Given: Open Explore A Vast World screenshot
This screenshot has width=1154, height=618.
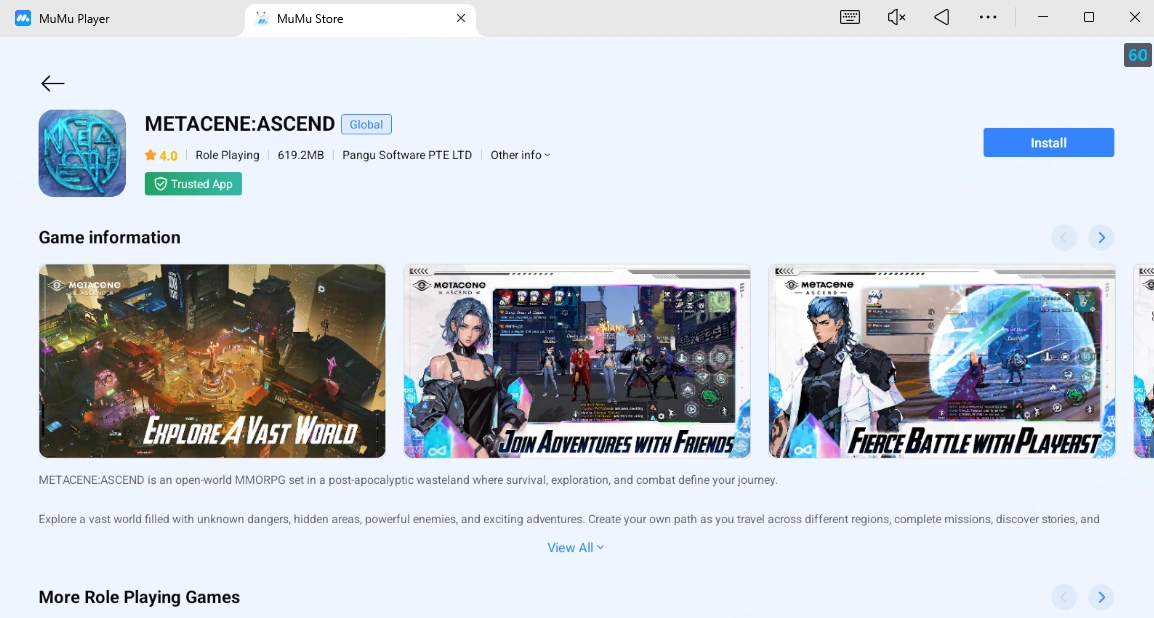Looking at the screenshot, I should point(212,361).
